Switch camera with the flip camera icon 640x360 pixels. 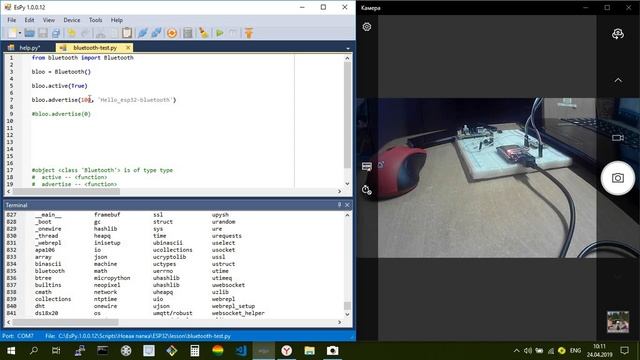click(618, 33)
